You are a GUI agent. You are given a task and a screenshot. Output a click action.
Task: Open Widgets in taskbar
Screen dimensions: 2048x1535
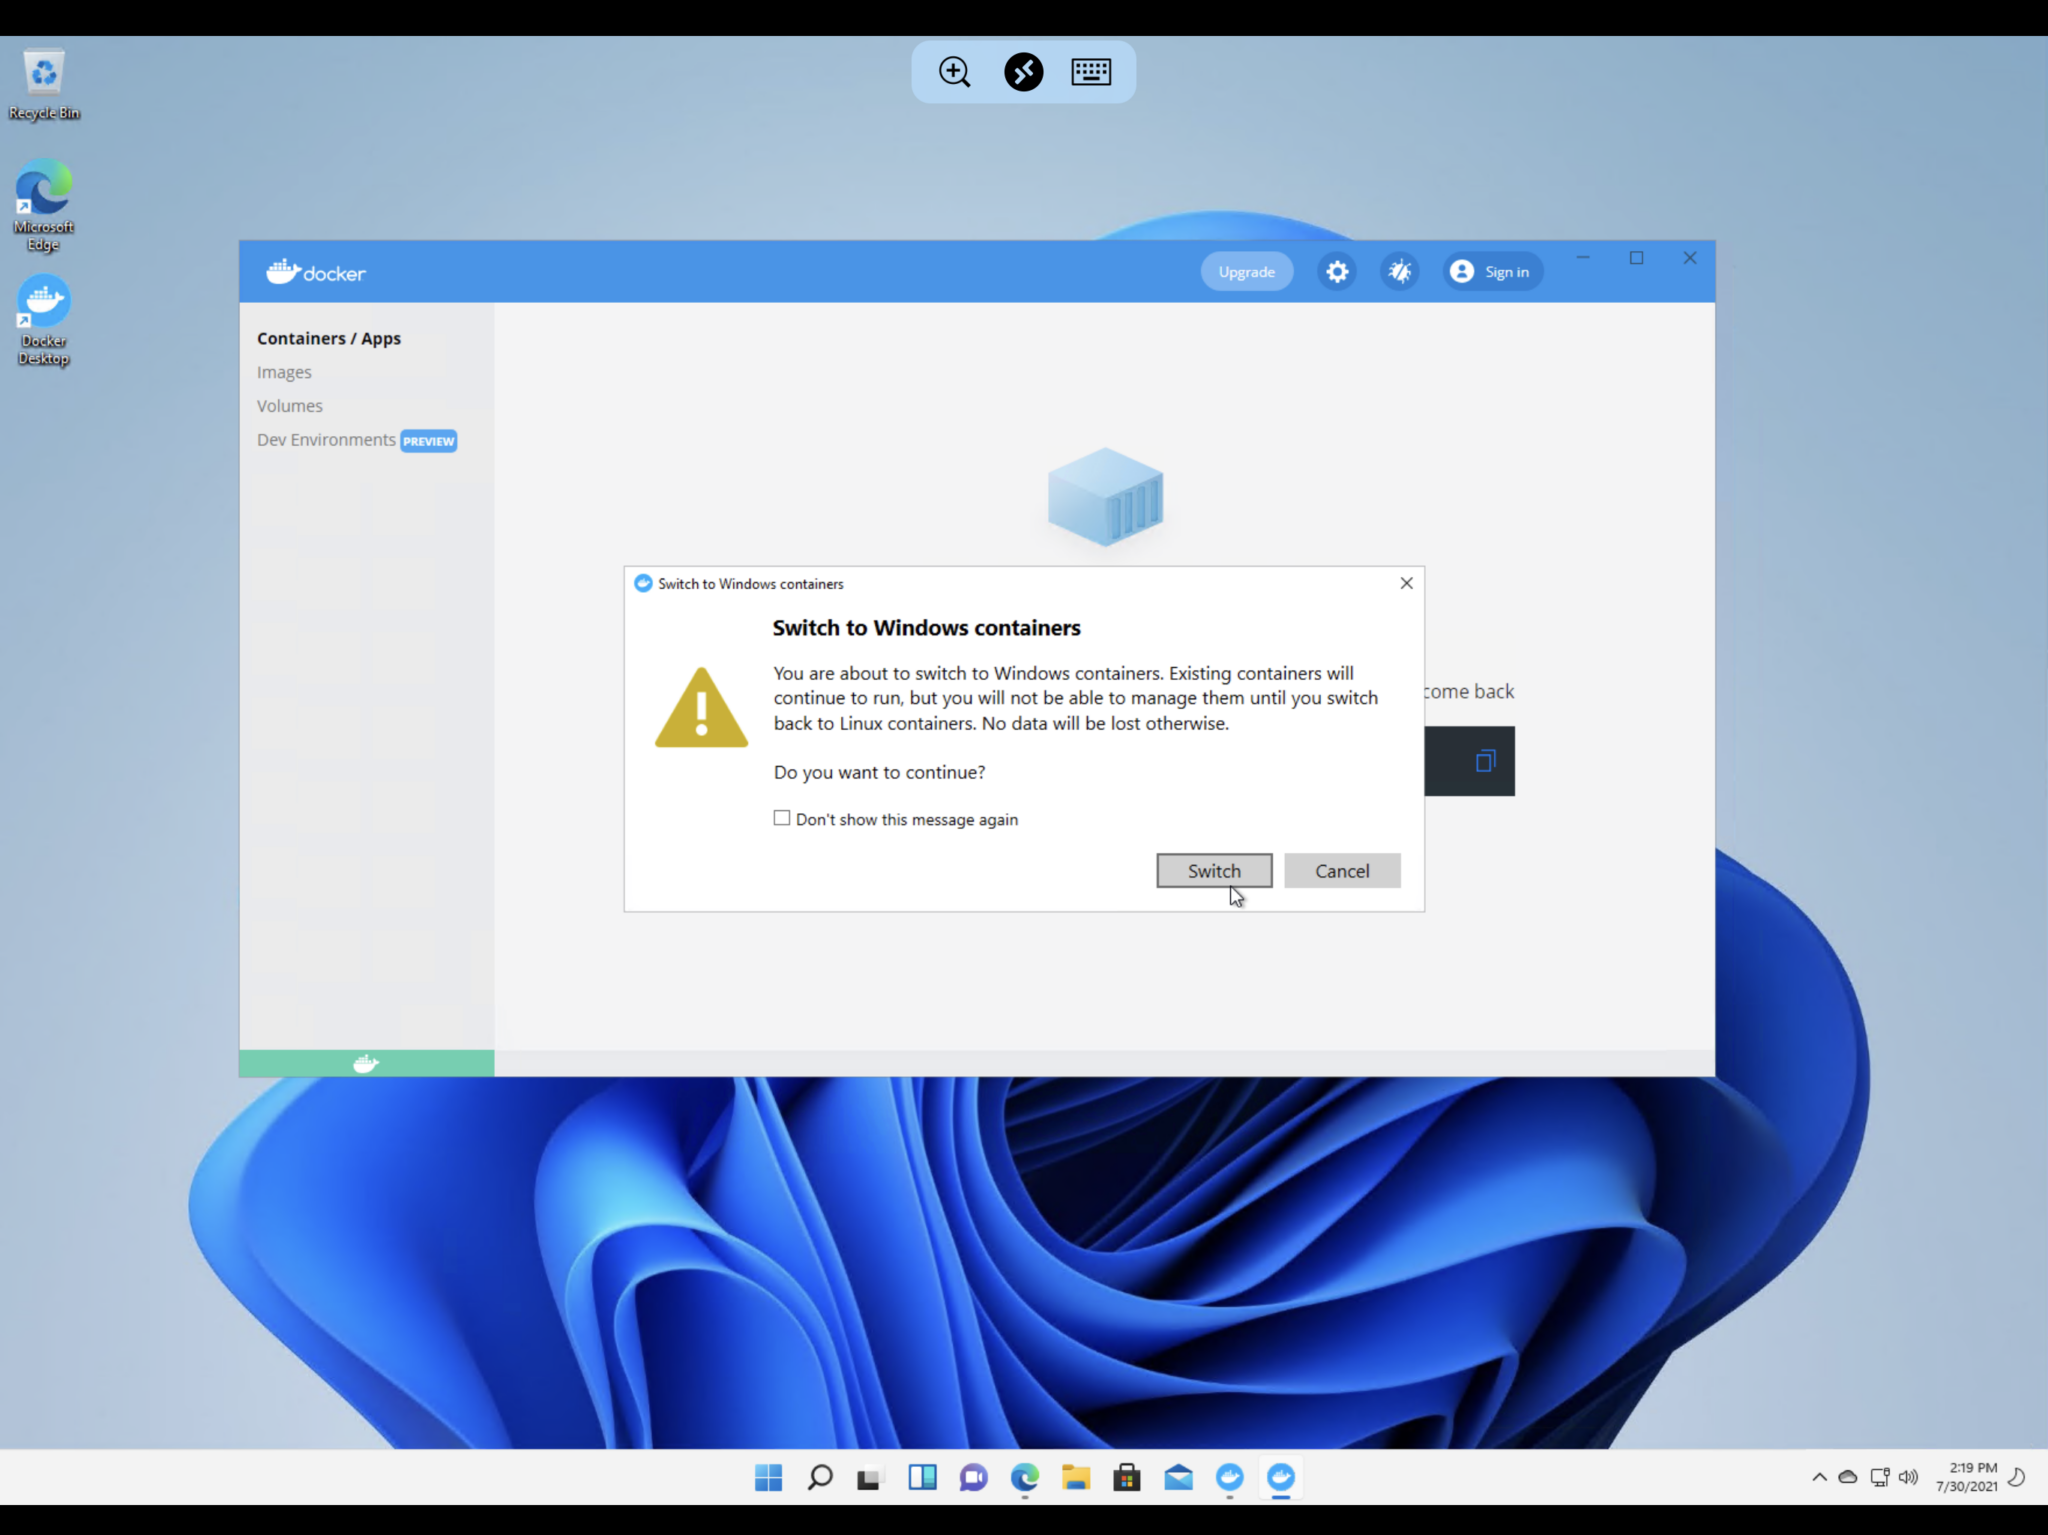tap(922, 1477)
